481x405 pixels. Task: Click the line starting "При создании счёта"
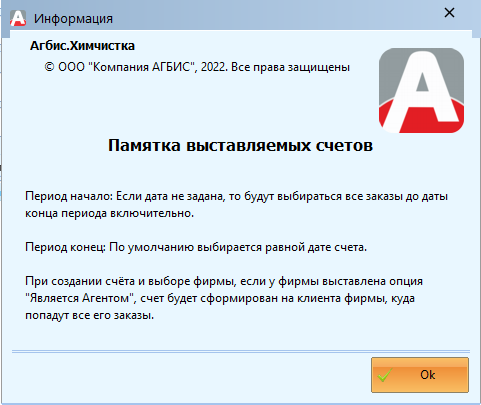(224, 281)
